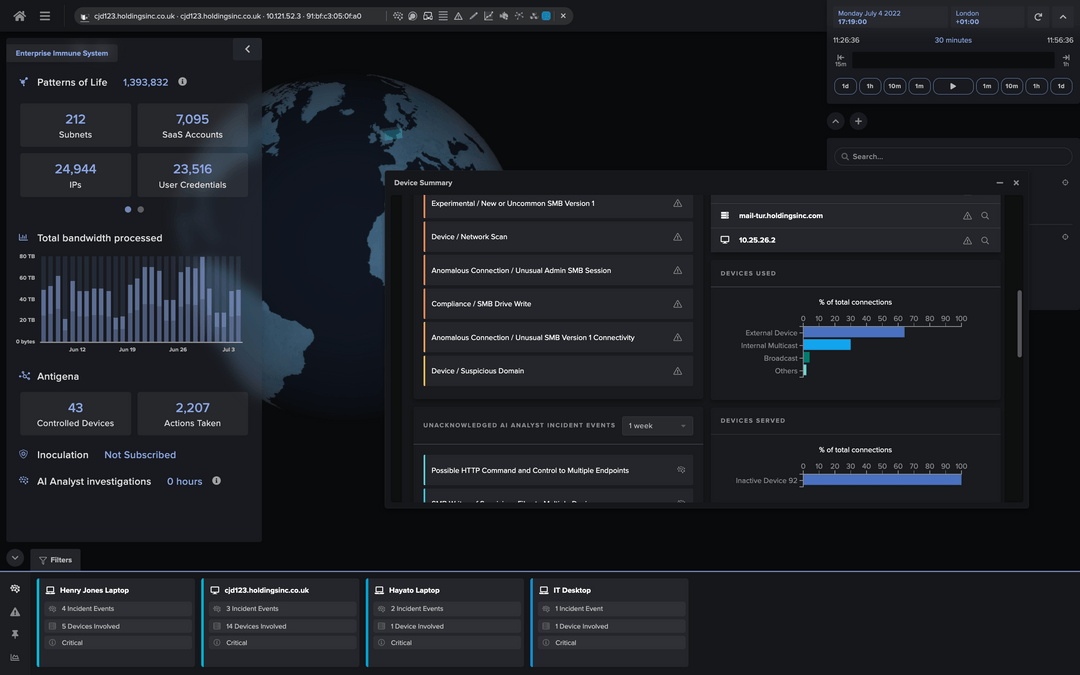Screen dimensions: 1080x675
Task: Click the play button in the time playback controls
Action: (x=952, y=86)
